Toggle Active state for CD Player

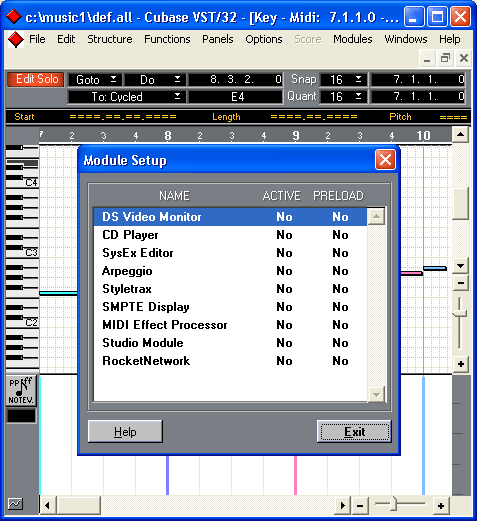tap(284, 235)
